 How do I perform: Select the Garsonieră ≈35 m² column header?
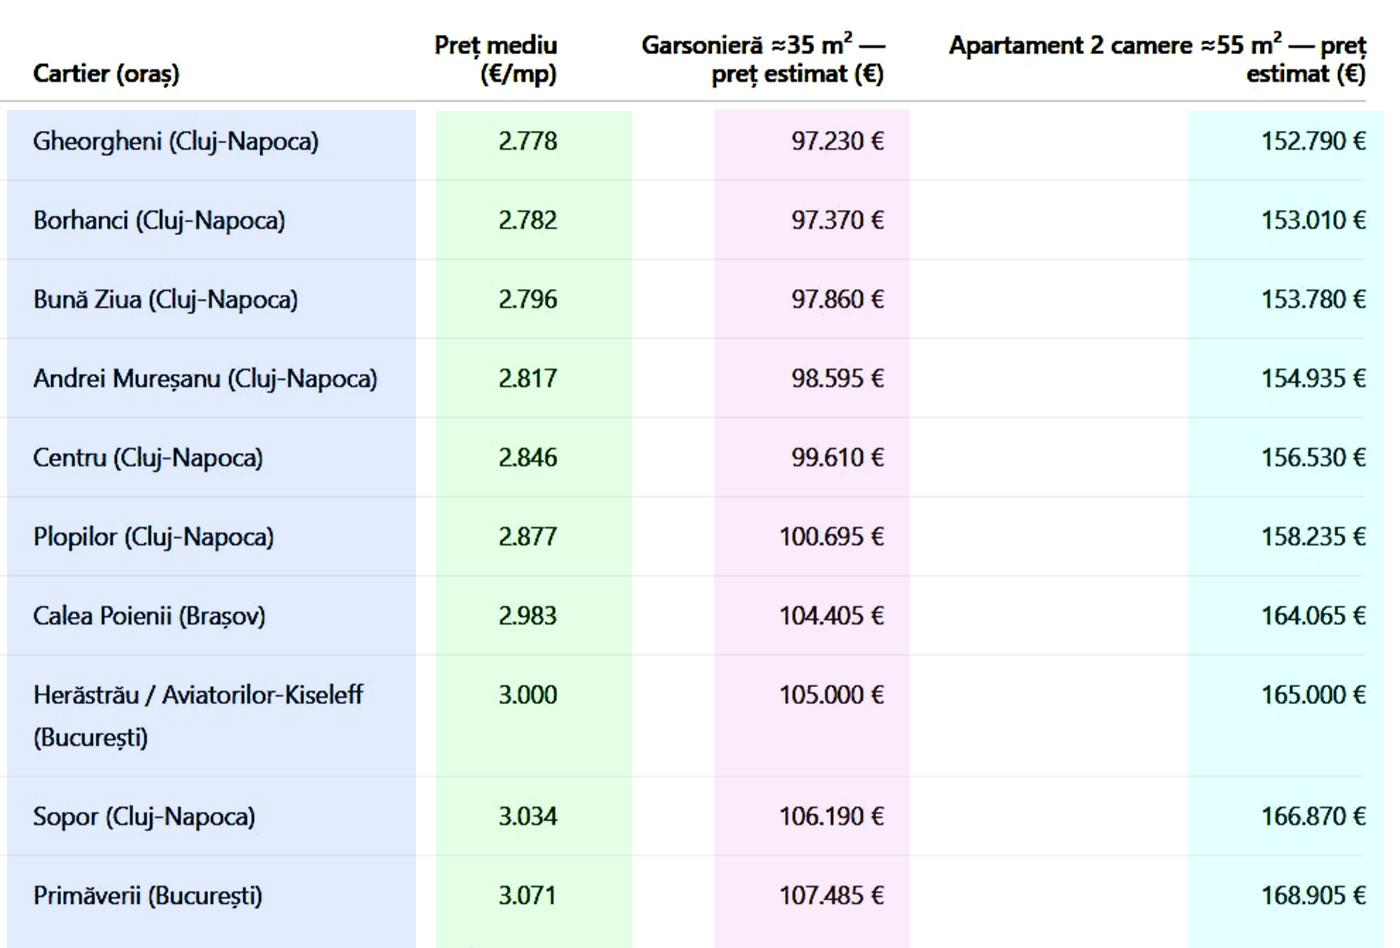coord(763,59)
